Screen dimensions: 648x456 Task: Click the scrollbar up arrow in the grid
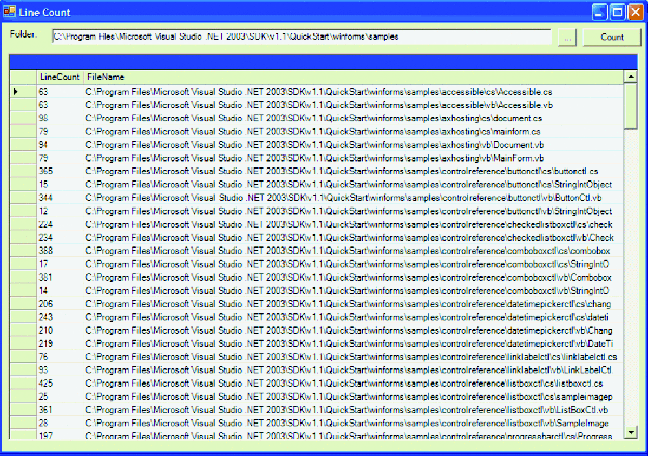630,76
